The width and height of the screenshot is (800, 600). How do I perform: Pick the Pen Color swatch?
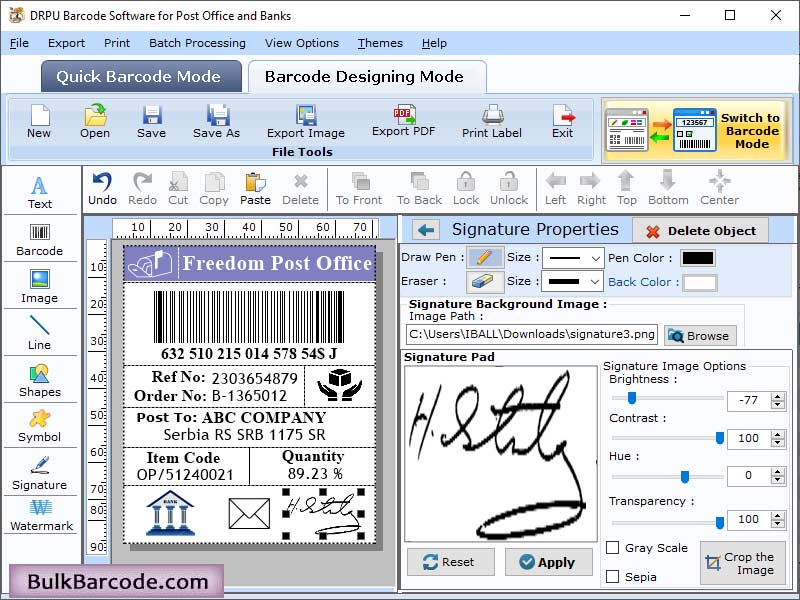[x=698, y=258]
